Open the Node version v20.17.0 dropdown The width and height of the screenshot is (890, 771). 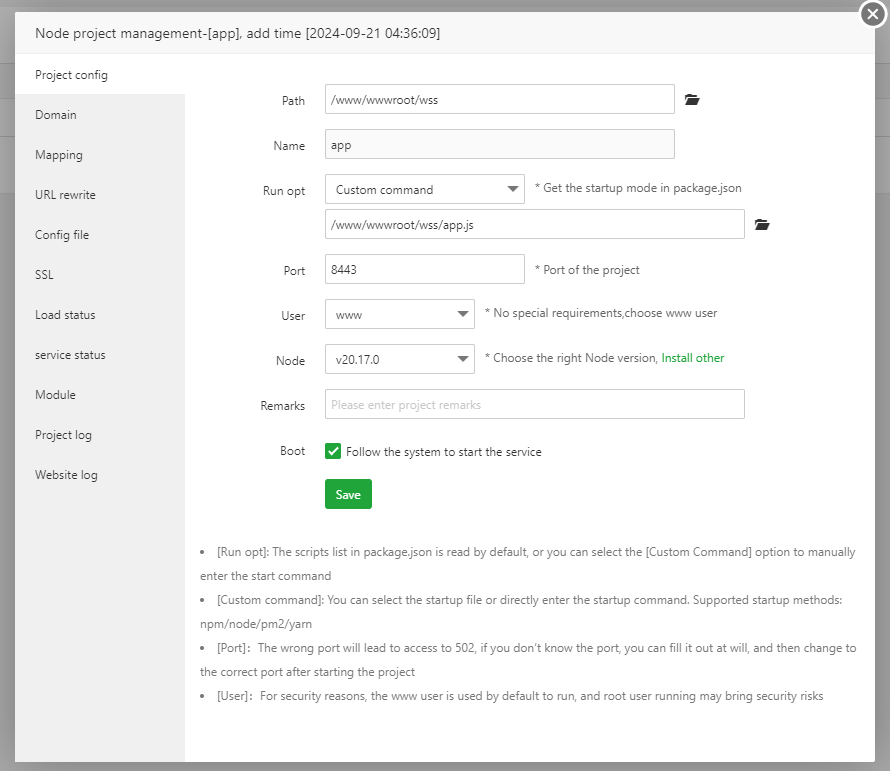click(x=399, y=360)
